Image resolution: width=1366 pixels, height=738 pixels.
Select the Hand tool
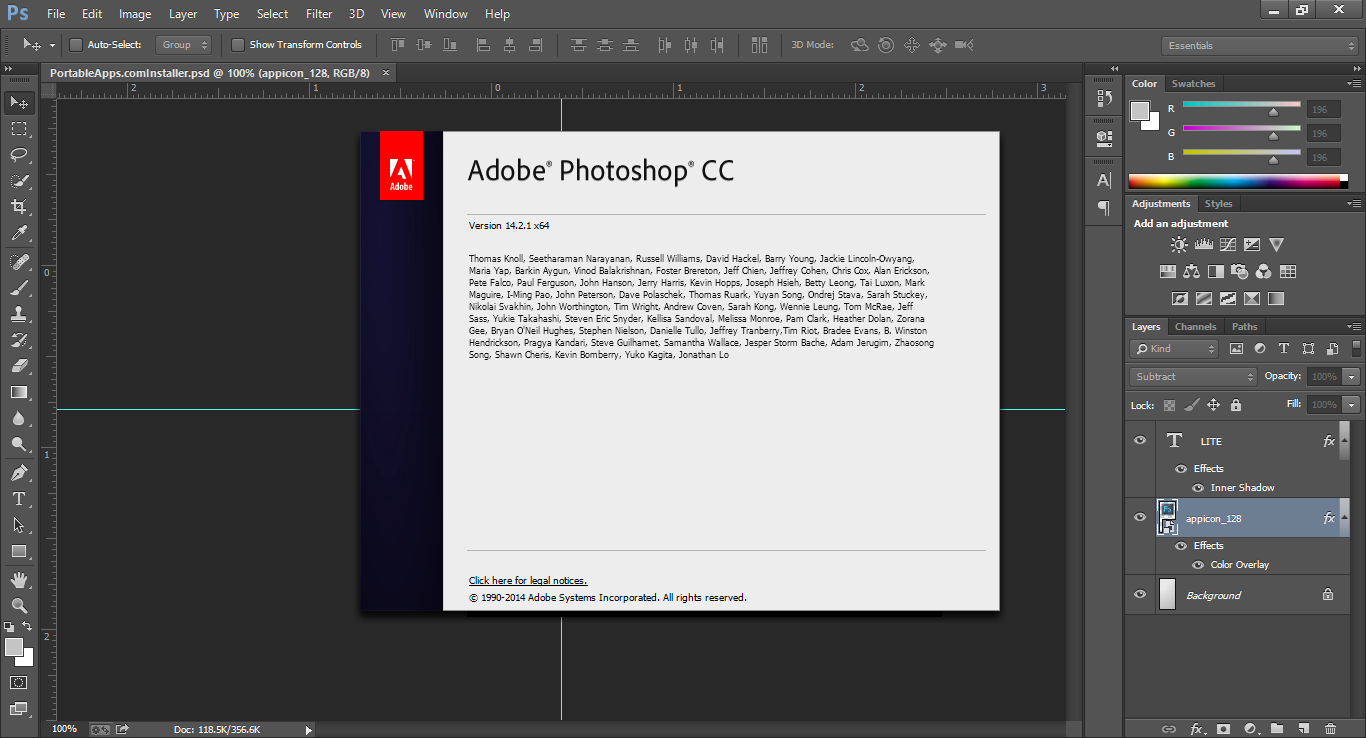(x=19, y=579)
